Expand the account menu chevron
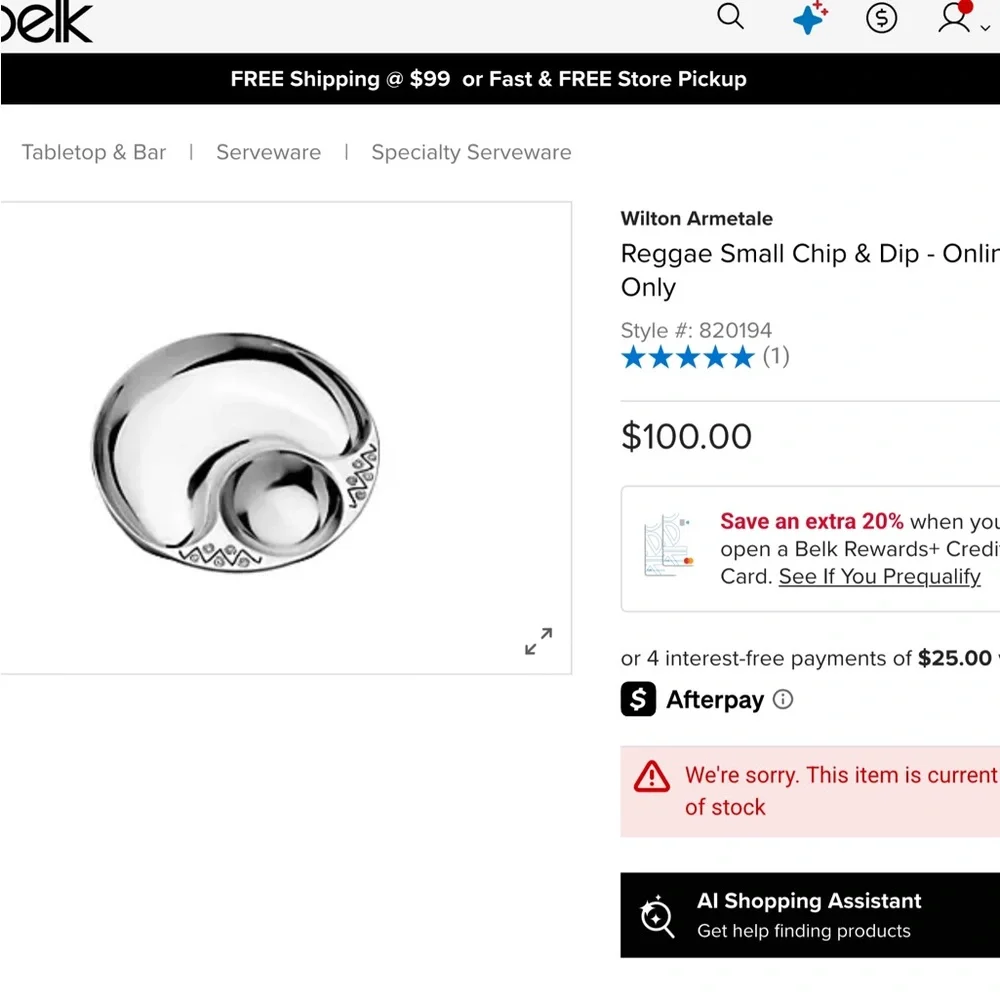1000x1000 pixels. click(x=985, y=28)
